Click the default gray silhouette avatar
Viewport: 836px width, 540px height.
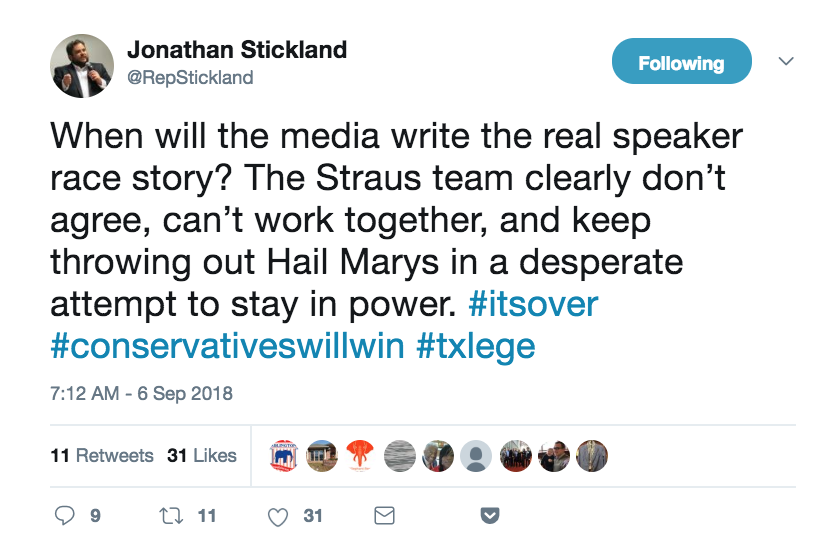click(477, 456)
